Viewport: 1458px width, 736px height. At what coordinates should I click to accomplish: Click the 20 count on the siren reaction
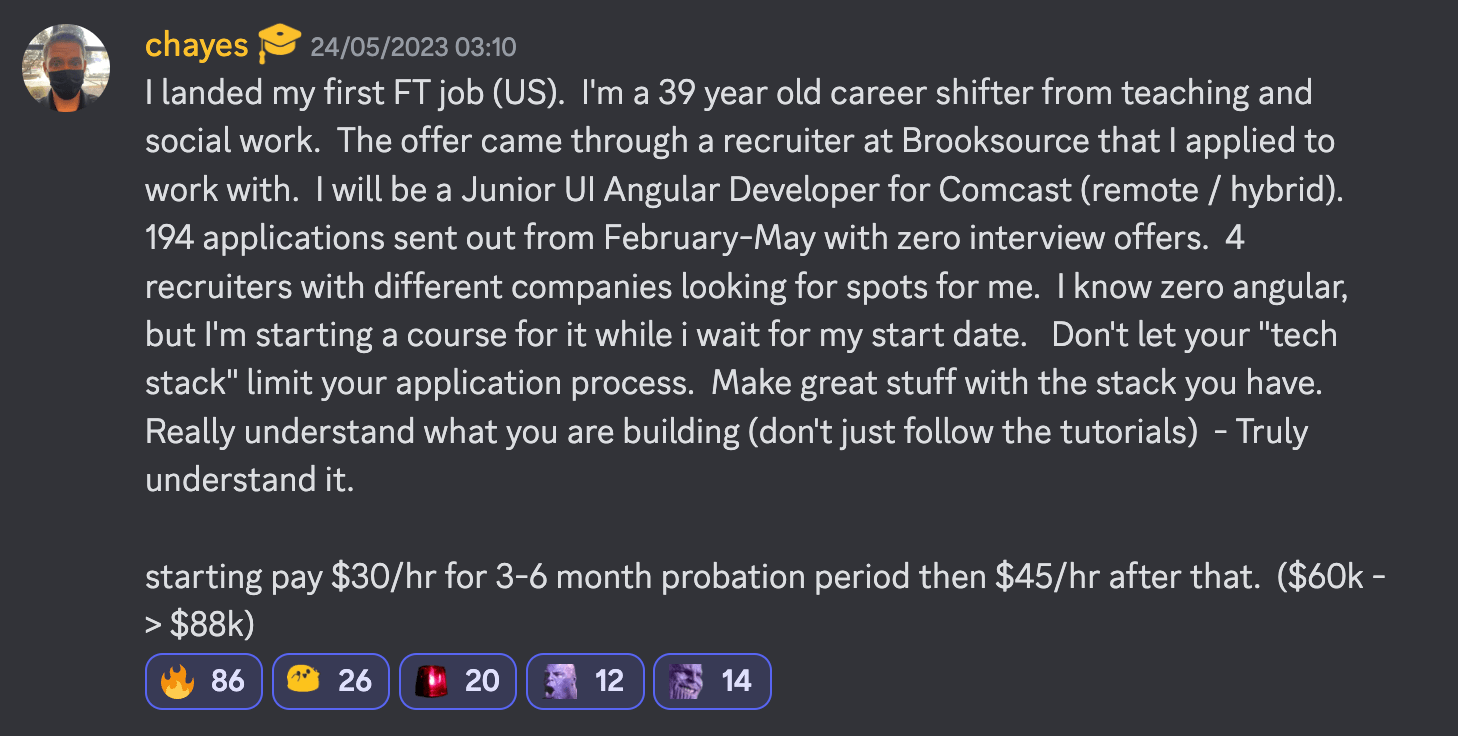pyautogui.click(x=482, y=681)
